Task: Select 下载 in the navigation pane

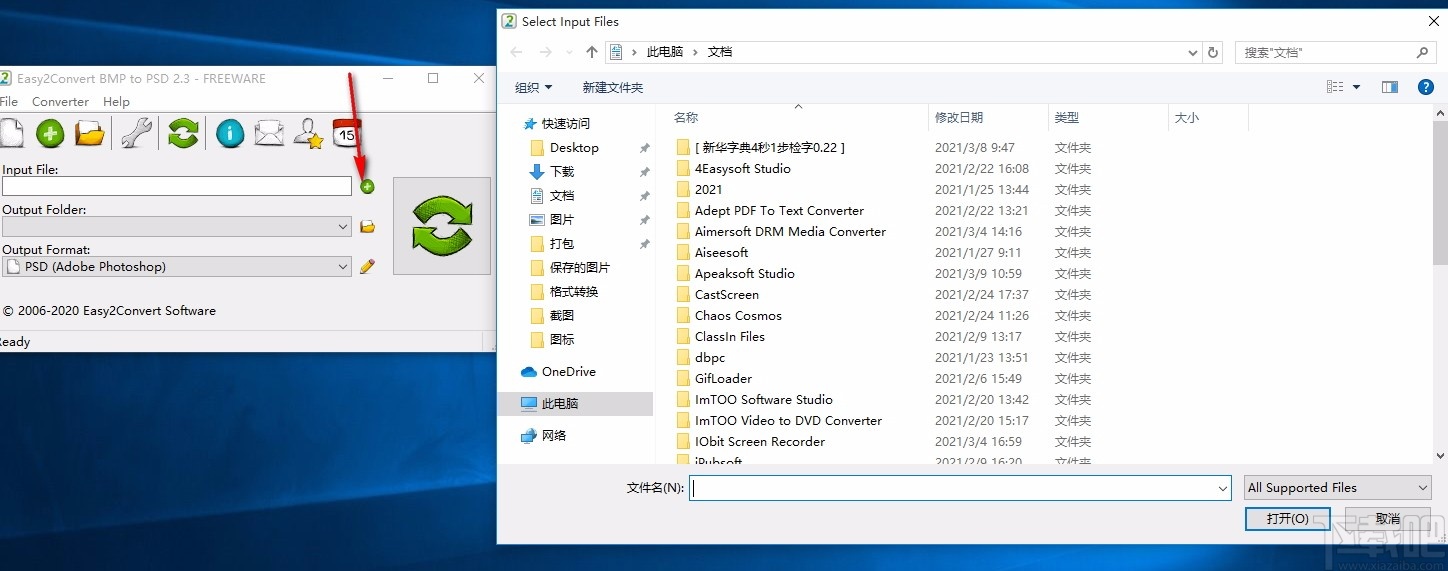Action: click(562, 171)
